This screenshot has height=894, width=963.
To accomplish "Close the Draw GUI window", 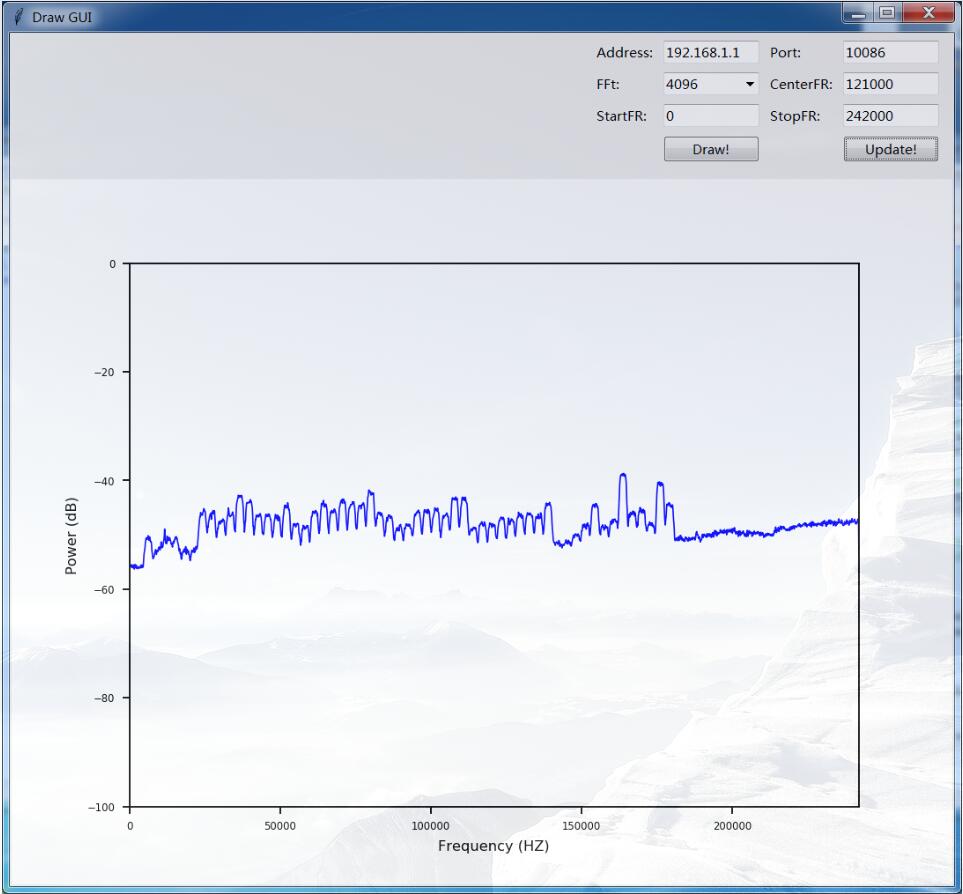I will click(929, 13).
